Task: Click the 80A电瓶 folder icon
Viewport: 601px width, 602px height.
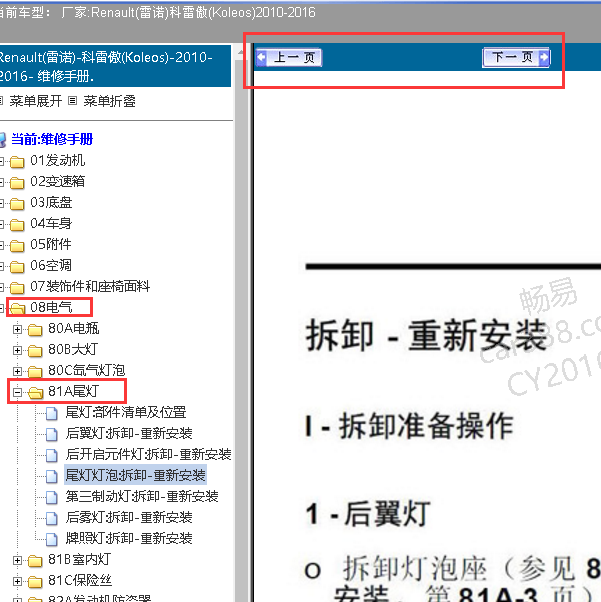Action: tap(35, 330)
